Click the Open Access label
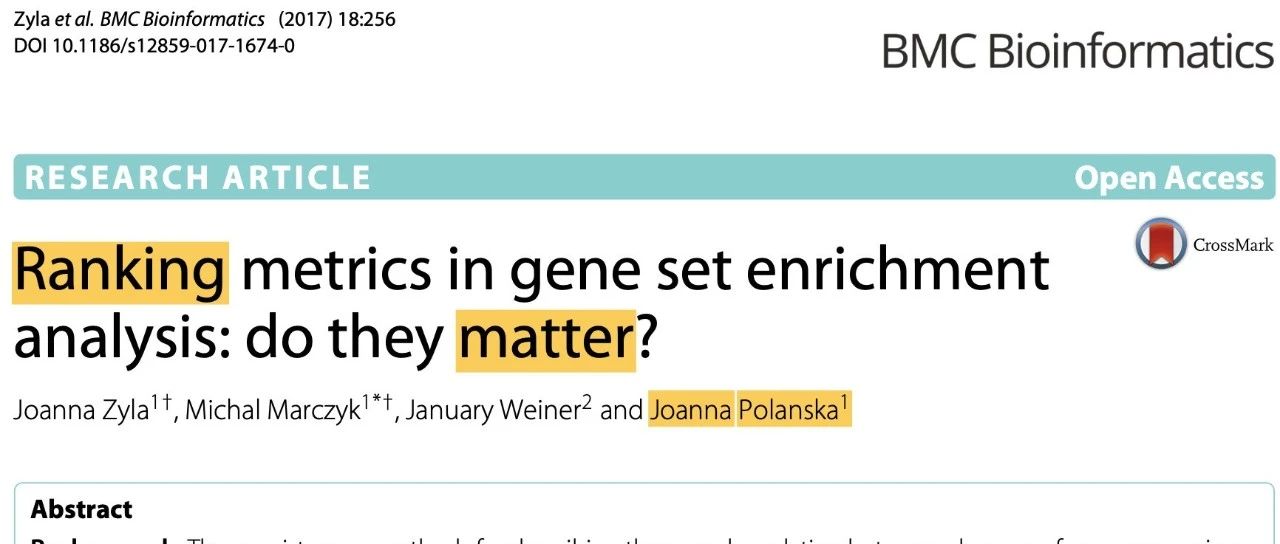The height and width of the screenshot is (544, 1280). coord(1169,179)
